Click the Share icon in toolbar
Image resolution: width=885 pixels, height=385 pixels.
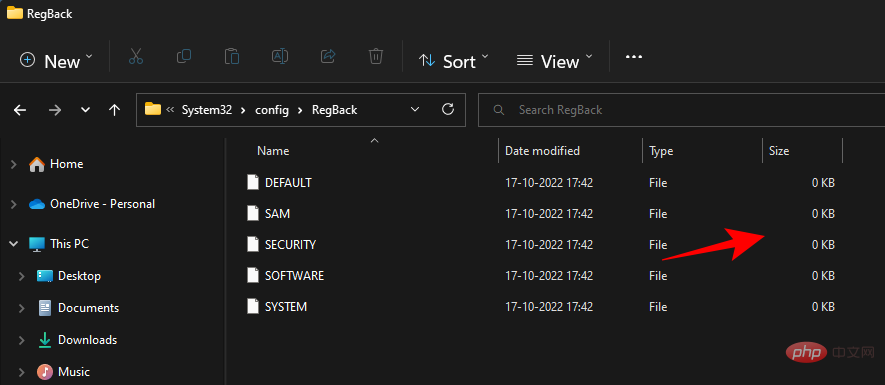[x=328, y=56]
